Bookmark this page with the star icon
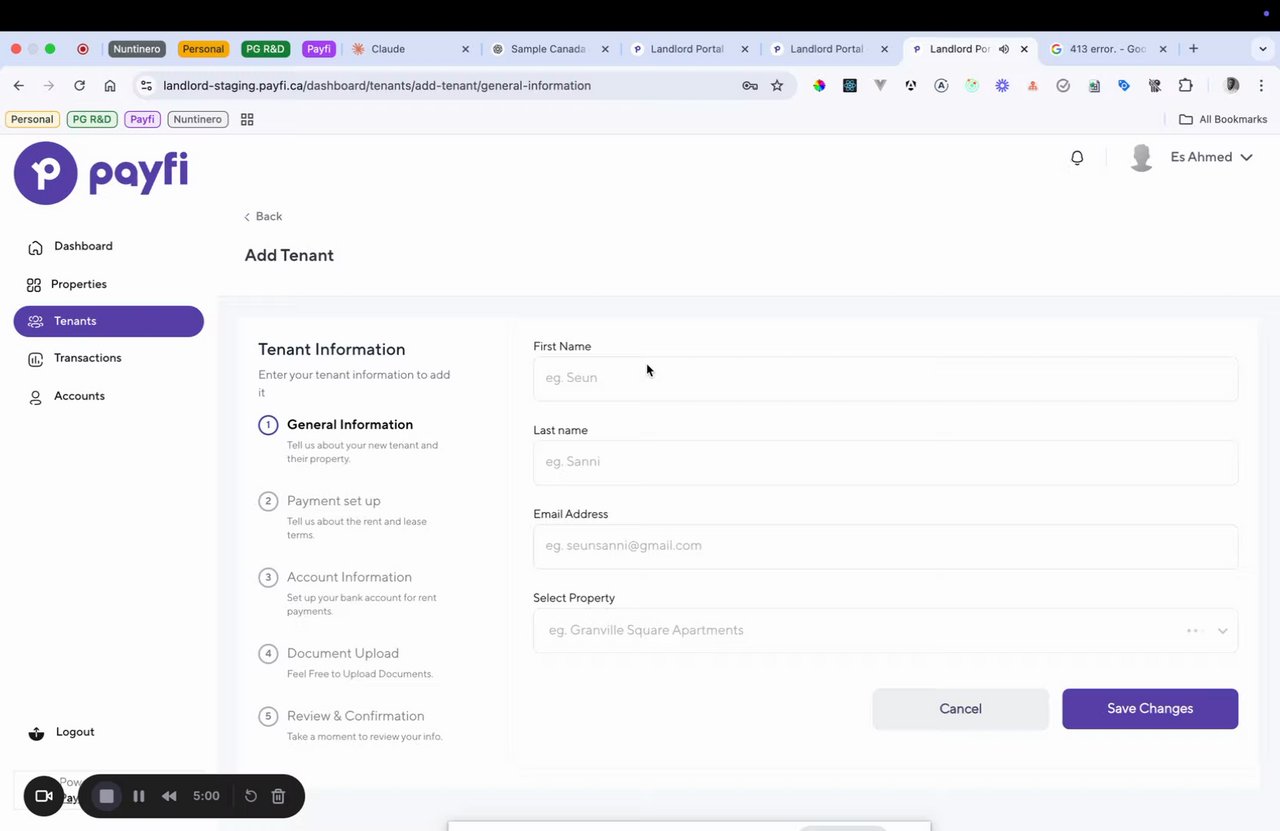 [x=777, y=86]
